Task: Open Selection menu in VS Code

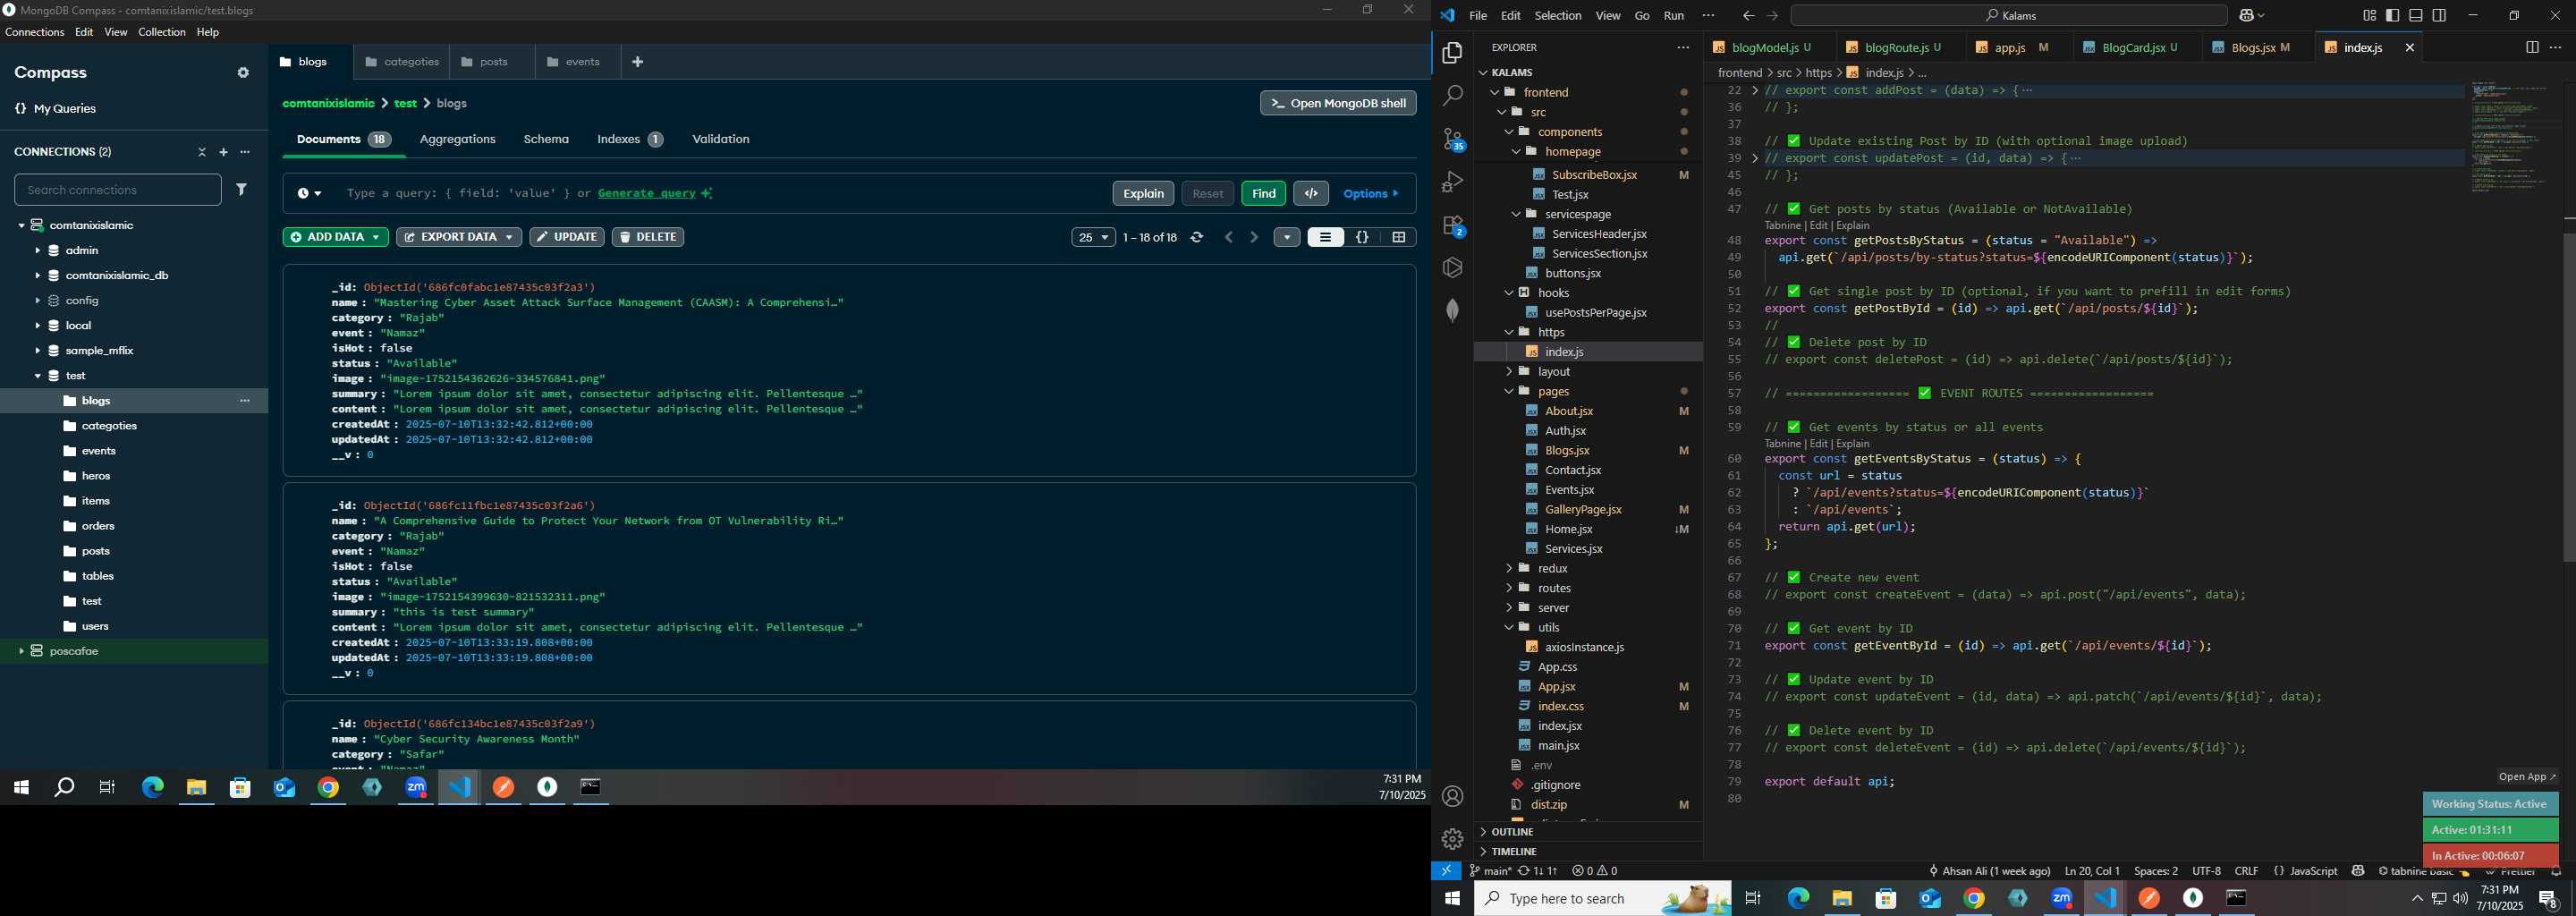Action: 1558,16
